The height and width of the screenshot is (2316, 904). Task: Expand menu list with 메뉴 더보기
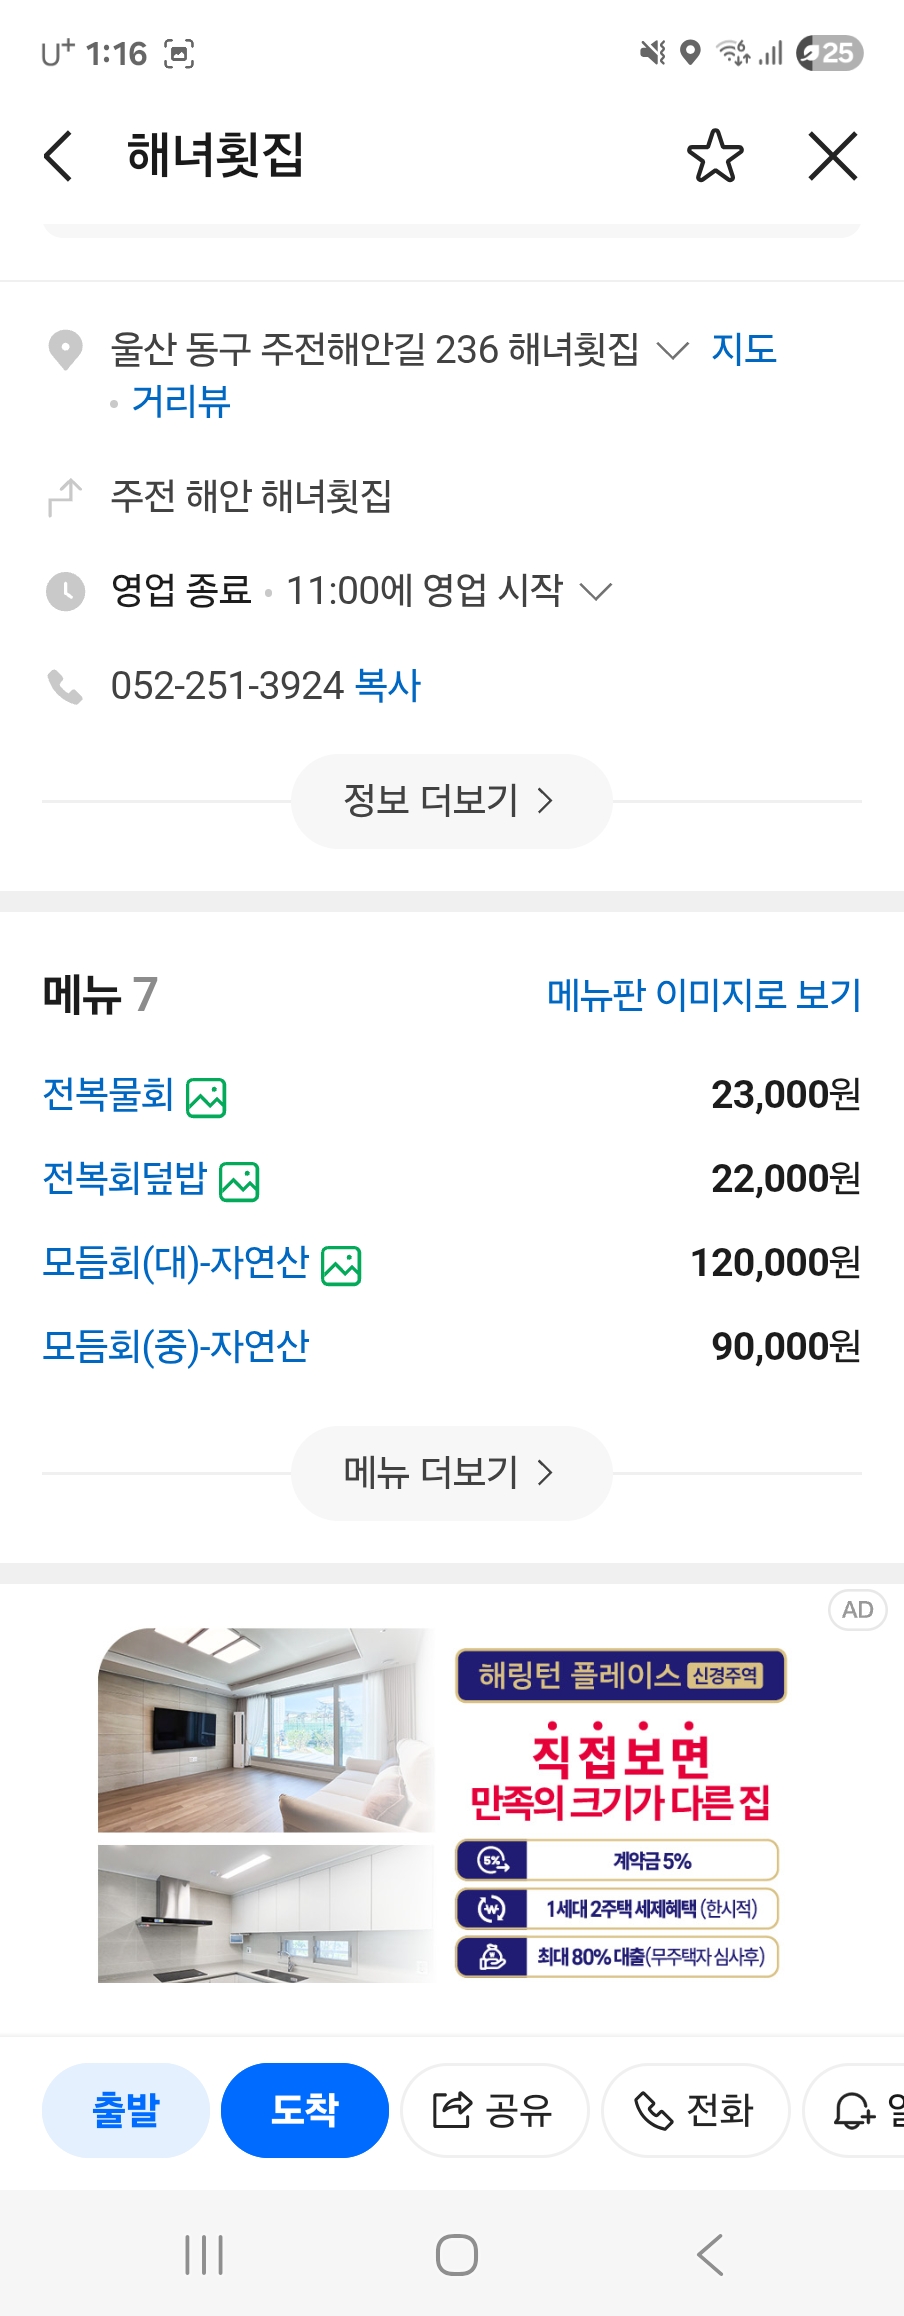point(451,1473)
